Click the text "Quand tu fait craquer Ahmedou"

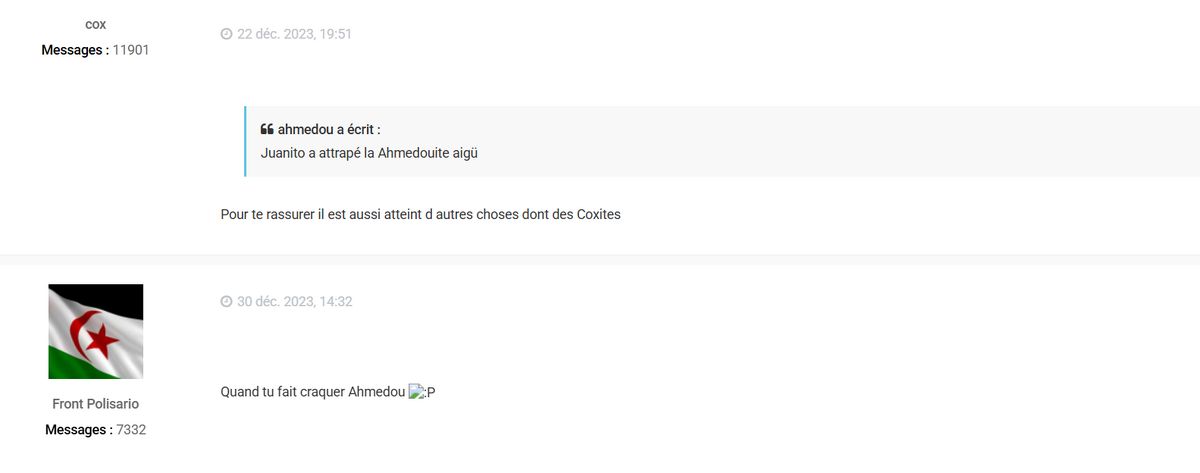pos(312,392)
